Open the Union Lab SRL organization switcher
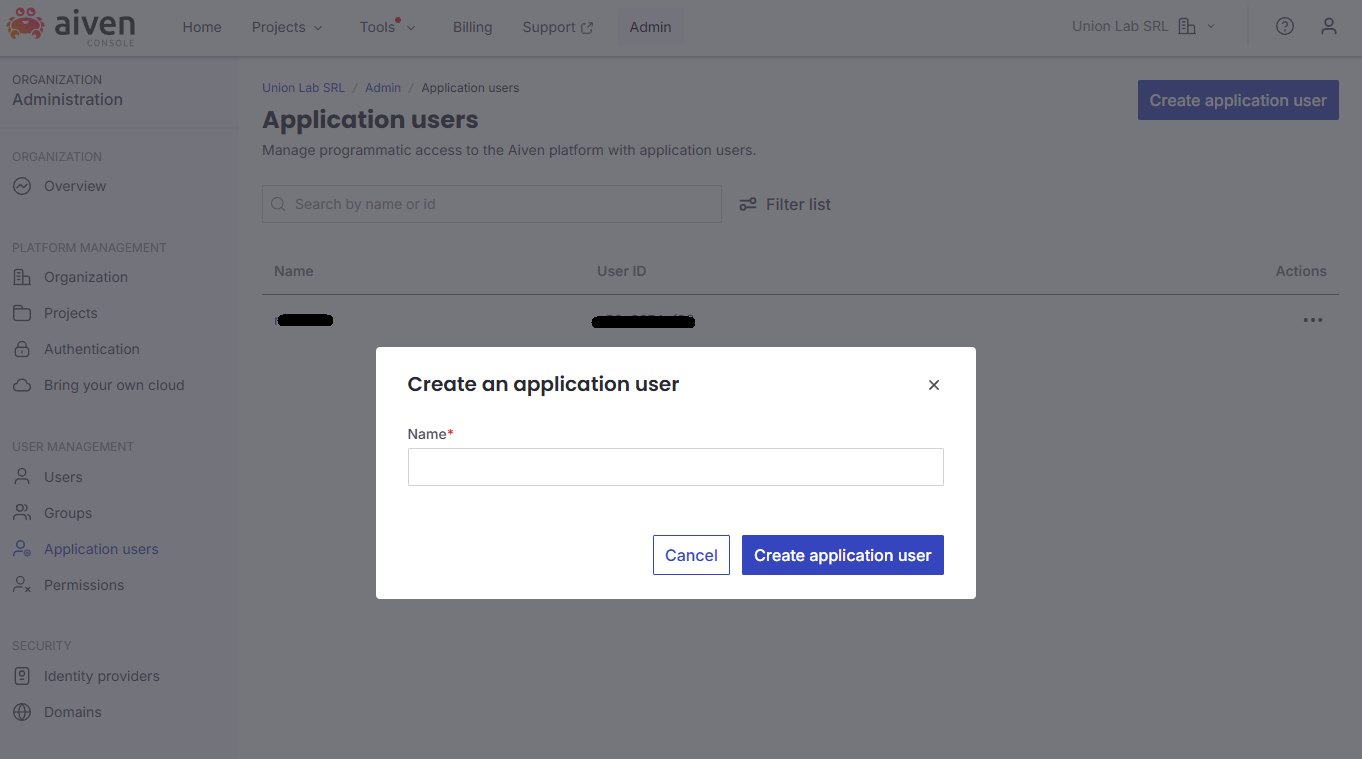1362x759 pixels. 1140,26
